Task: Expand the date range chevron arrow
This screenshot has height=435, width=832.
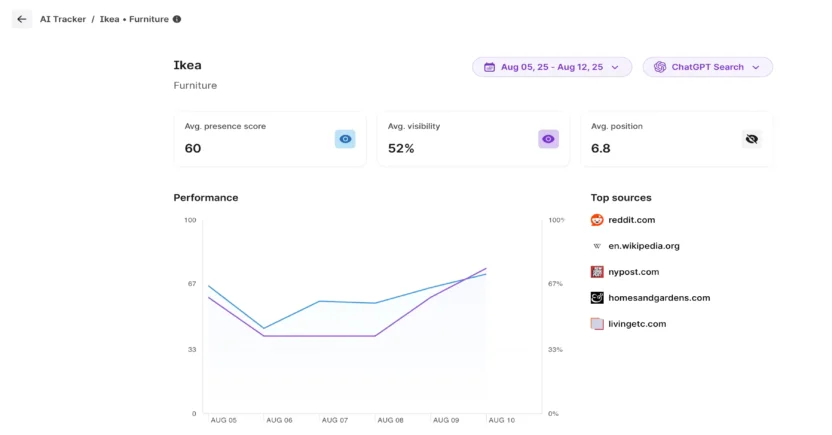Action: (615, 67)
